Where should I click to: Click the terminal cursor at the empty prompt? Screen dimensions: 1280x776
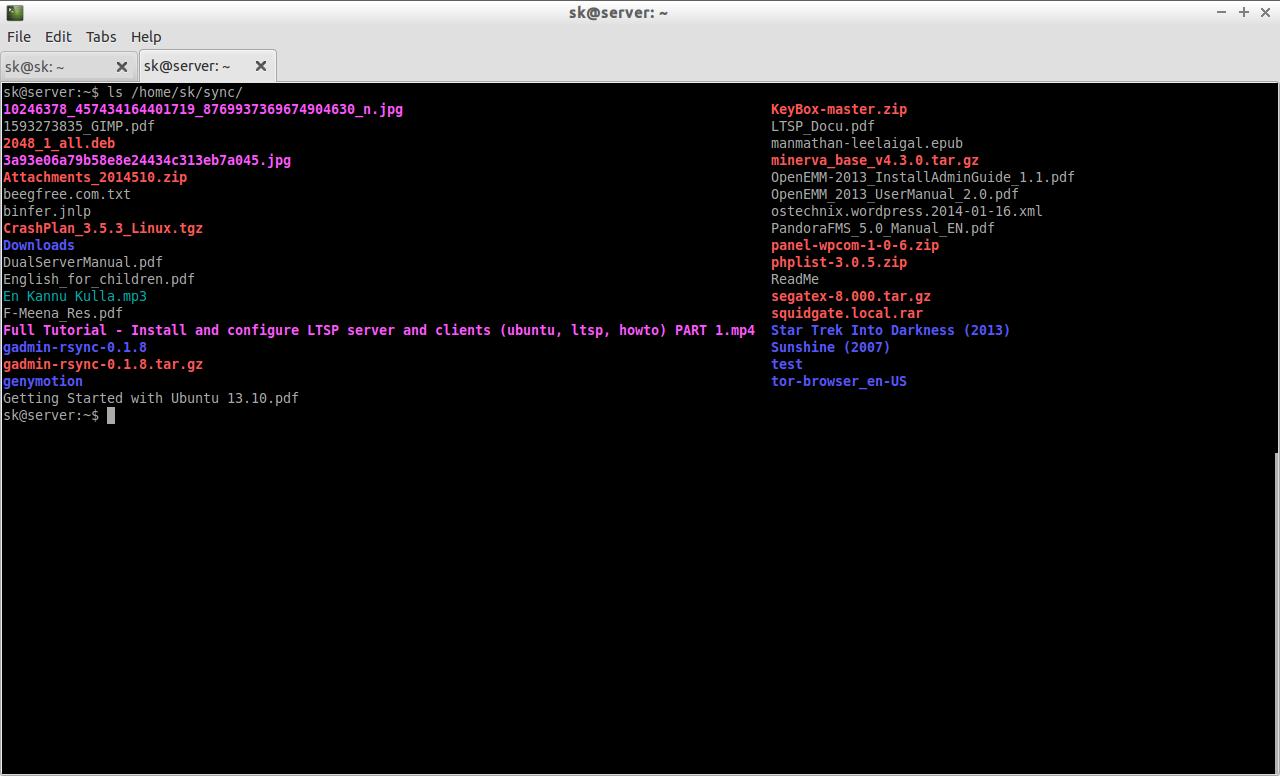pos(111,415)
